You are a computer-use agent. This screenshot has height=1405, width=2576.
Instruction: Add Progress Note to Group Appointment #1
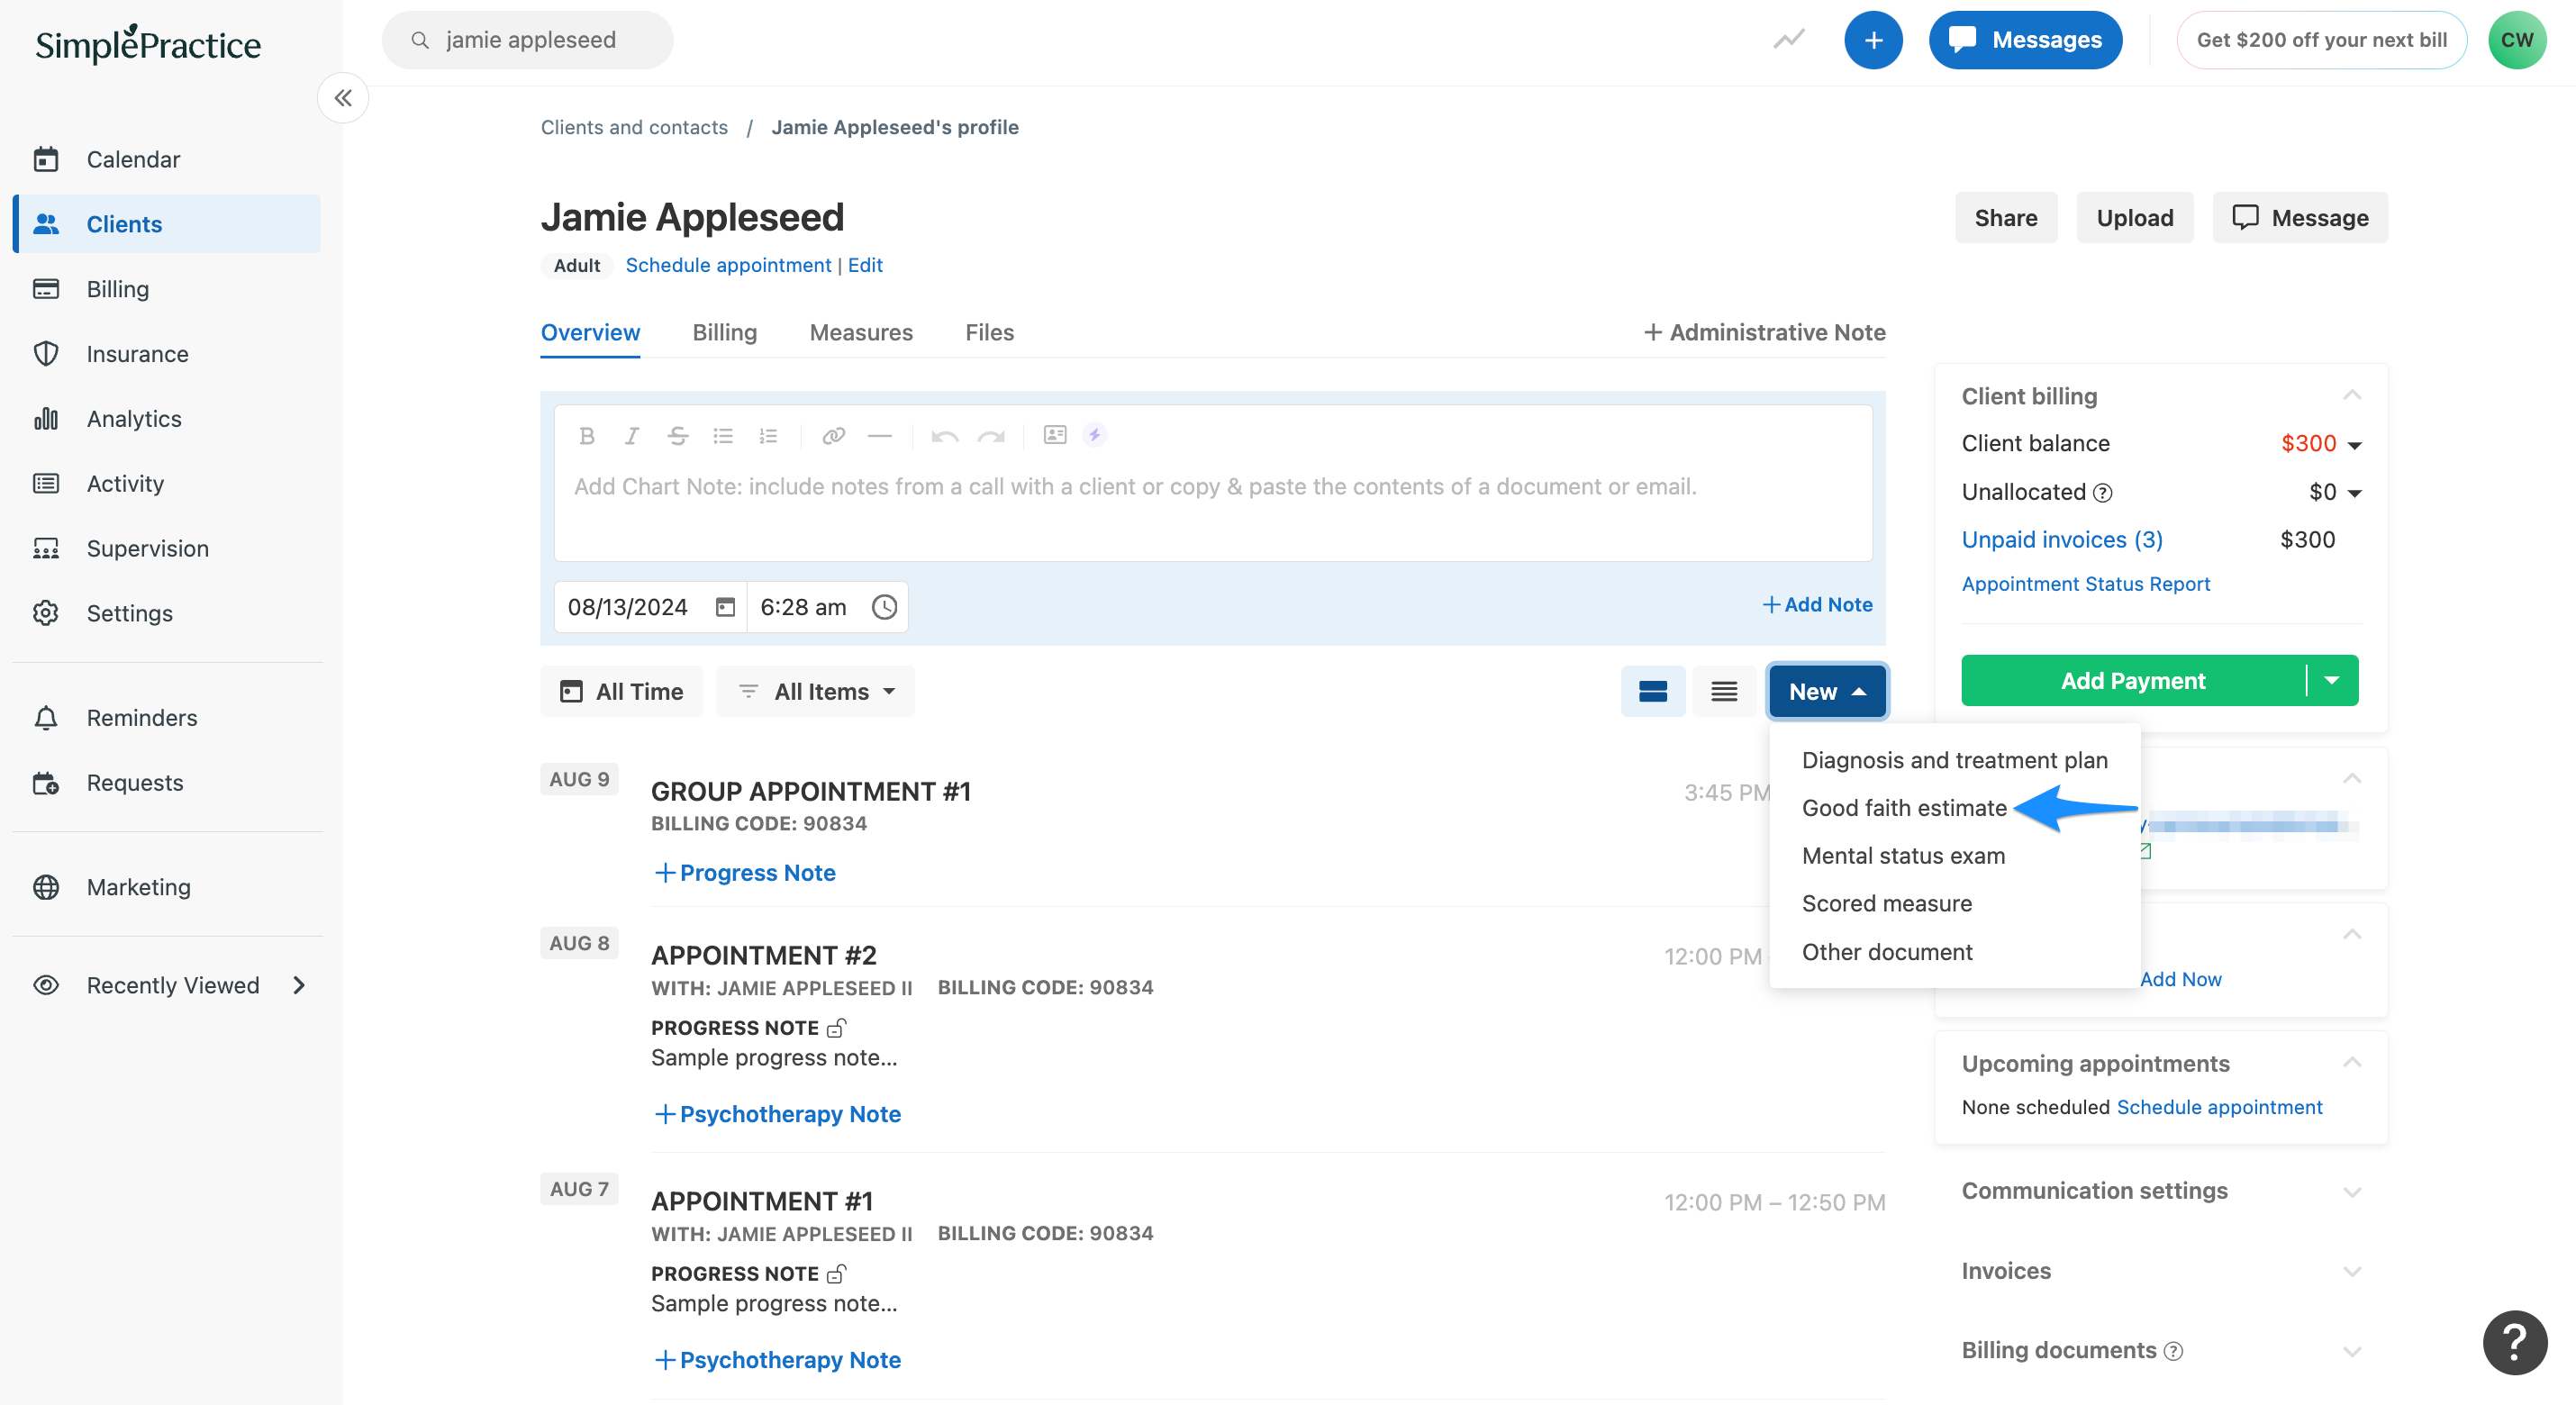(744, 873)
